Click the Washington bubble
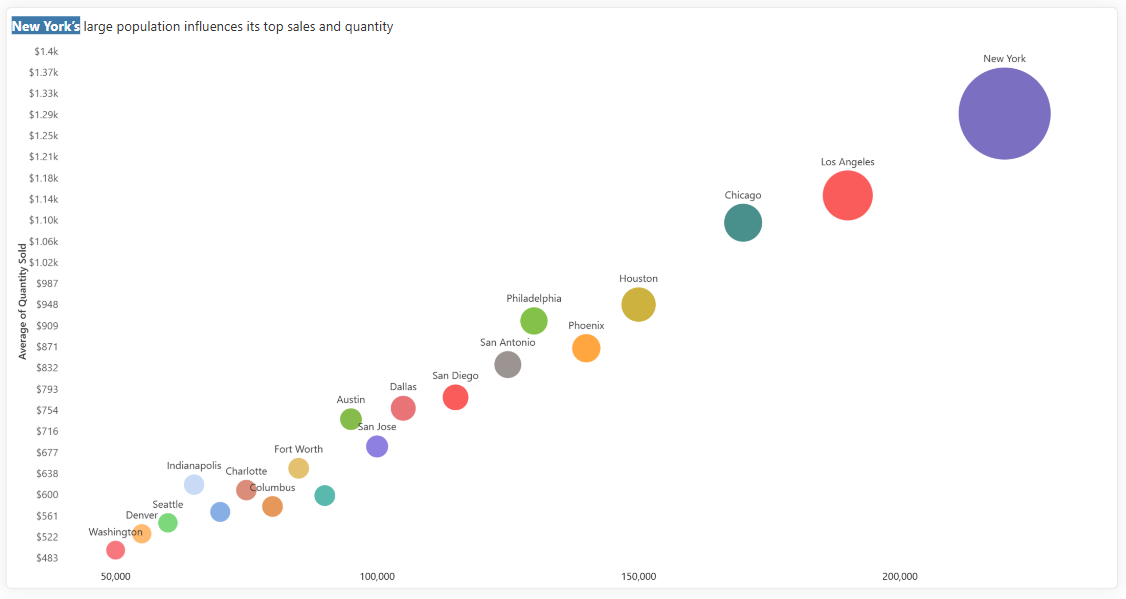 point(116,550)
